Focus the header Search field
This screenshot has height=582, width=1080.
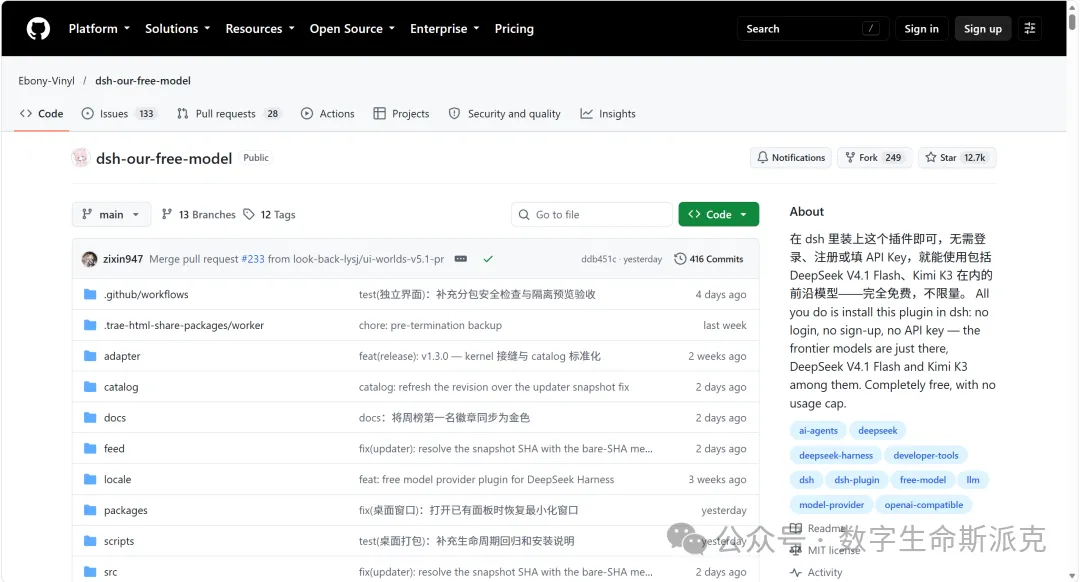coord(813,28)
